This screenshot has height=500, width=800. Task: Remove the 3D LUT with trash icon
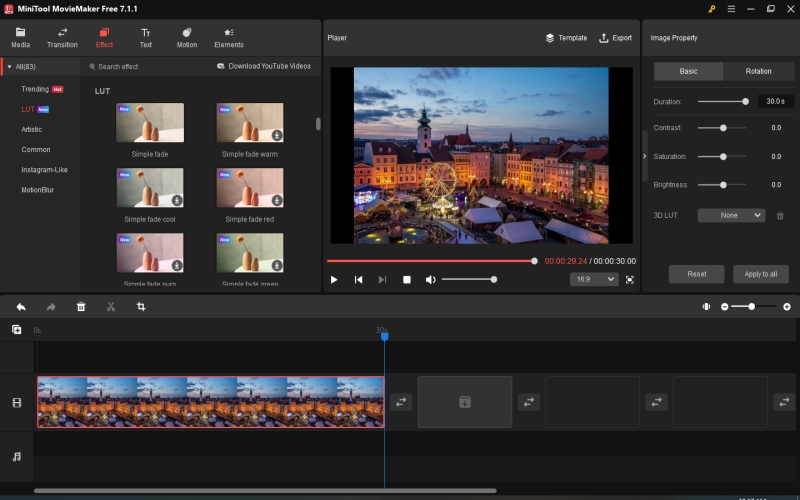click(x=780, y=215)
